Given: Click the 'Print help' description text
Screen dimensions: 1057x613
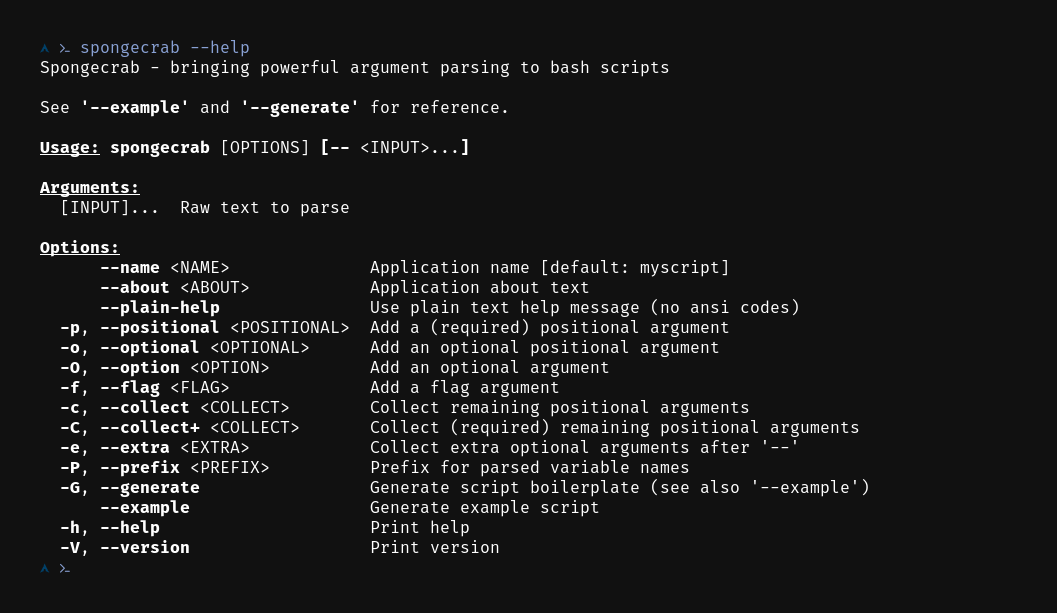Looking at the screenshot, I should [x=420, y=528].
